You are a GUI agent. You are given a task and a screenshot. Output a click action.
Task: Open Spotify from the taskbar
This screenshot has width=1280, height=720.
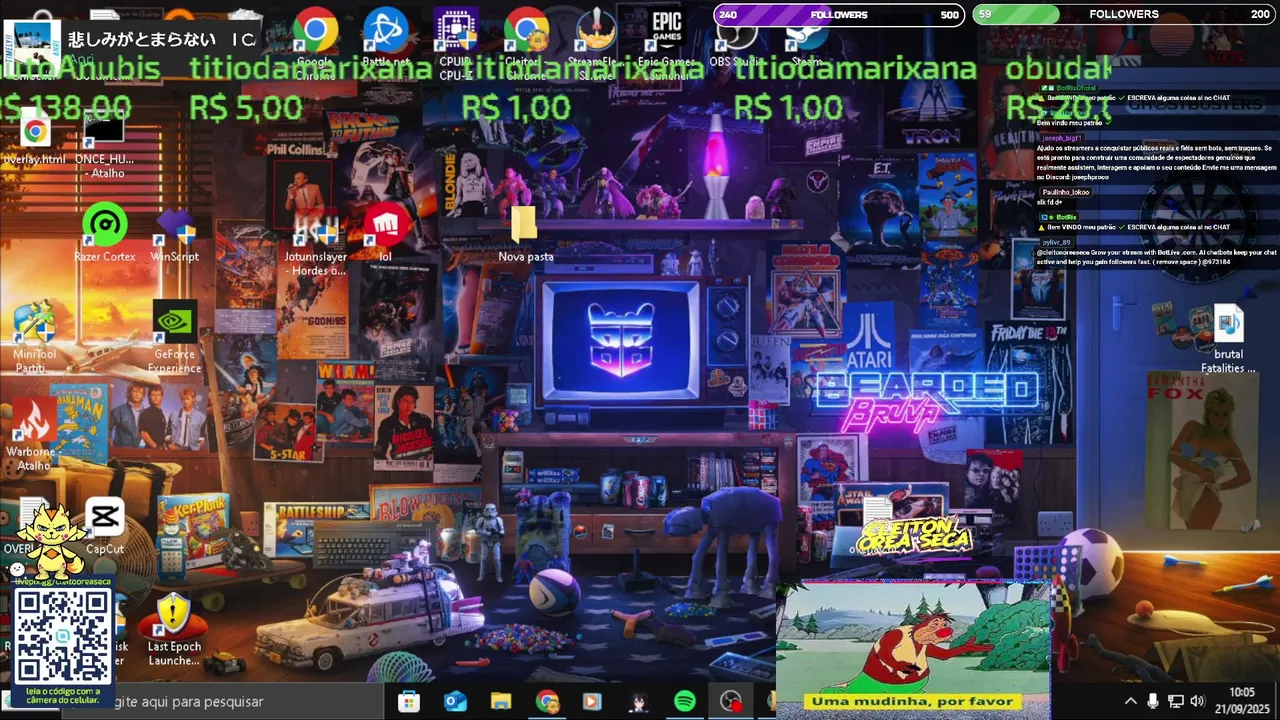685,701
